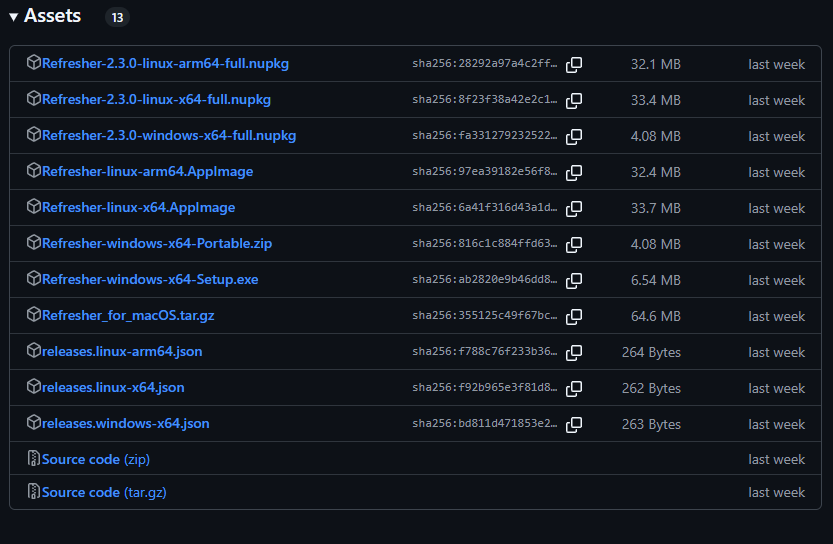The width and height of the screenshot is (833, 544).
Task: Download Refresher-linux-x64.AppImage
Action: (x=138, y=208)
